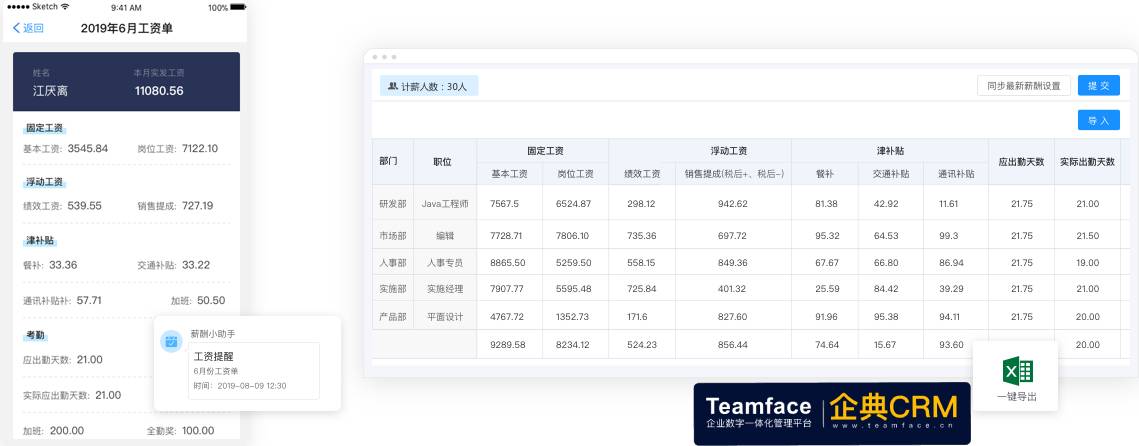Image resolution: width=1139 pixels, height=446 pixels.
Task: Click the phone 岗位工资 value 7122.10
Action: tap(200, 148)
